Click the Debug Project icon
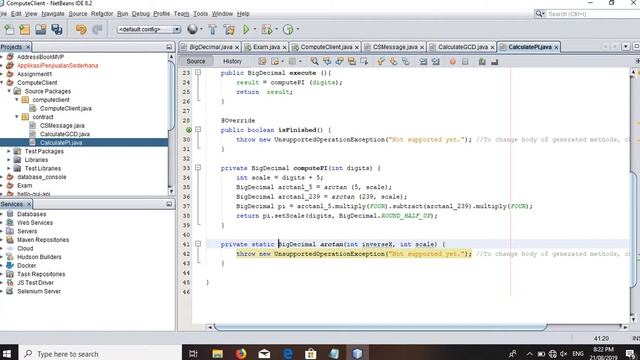 267,29
